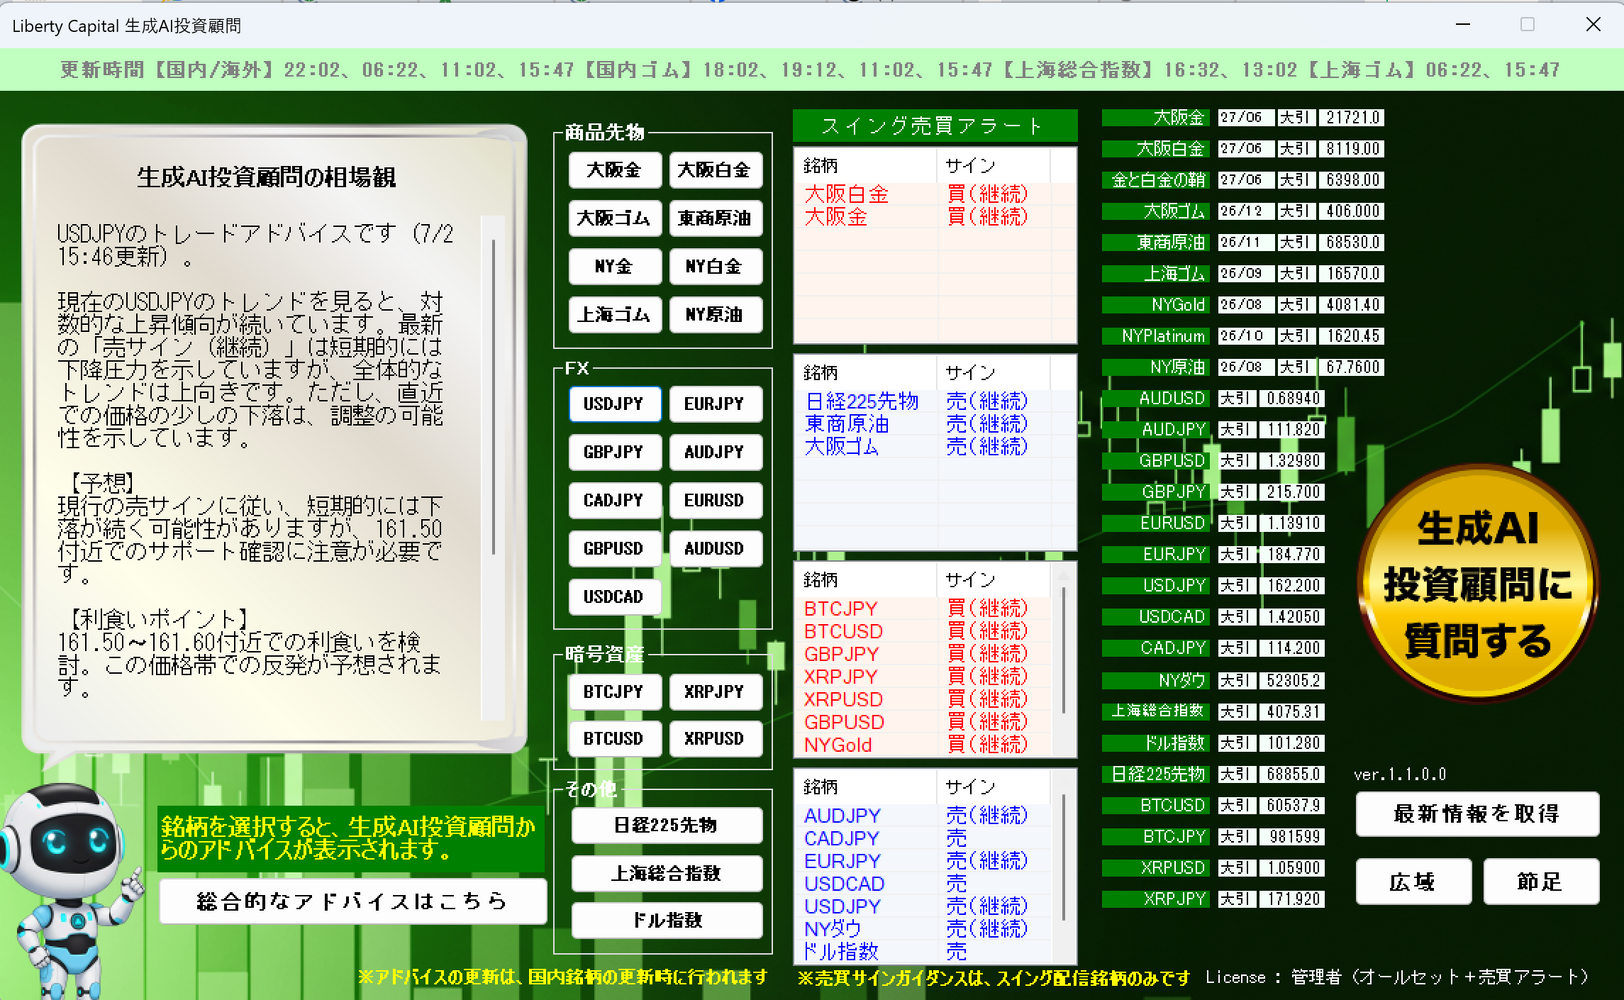Select the ドル指数 button
Screen dimensions: 1624x1000
click(666, 920)
